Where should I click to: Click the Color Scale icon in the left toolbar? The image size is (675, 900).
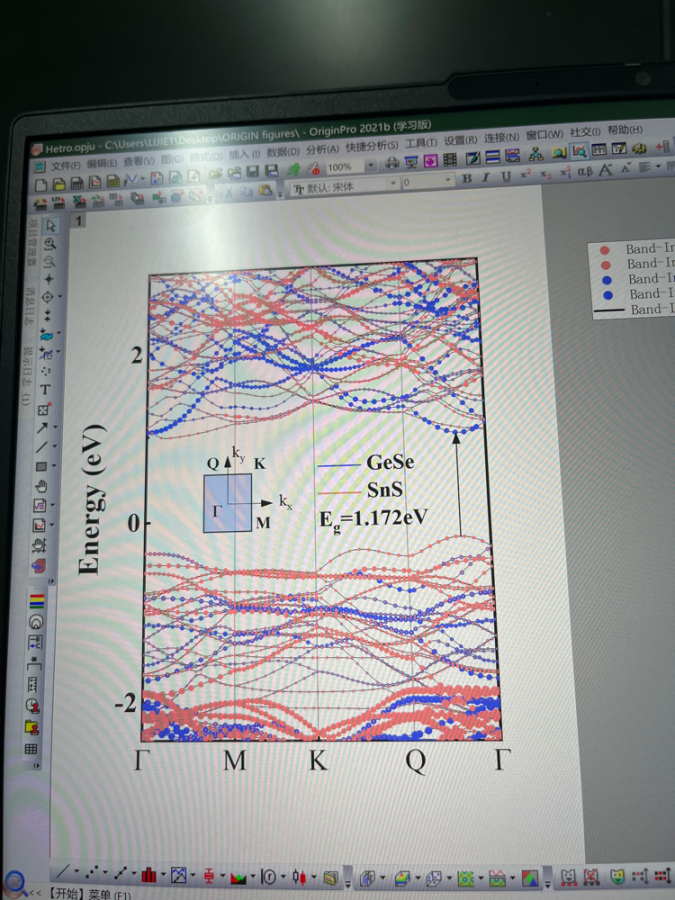click(x=37, y=600)
